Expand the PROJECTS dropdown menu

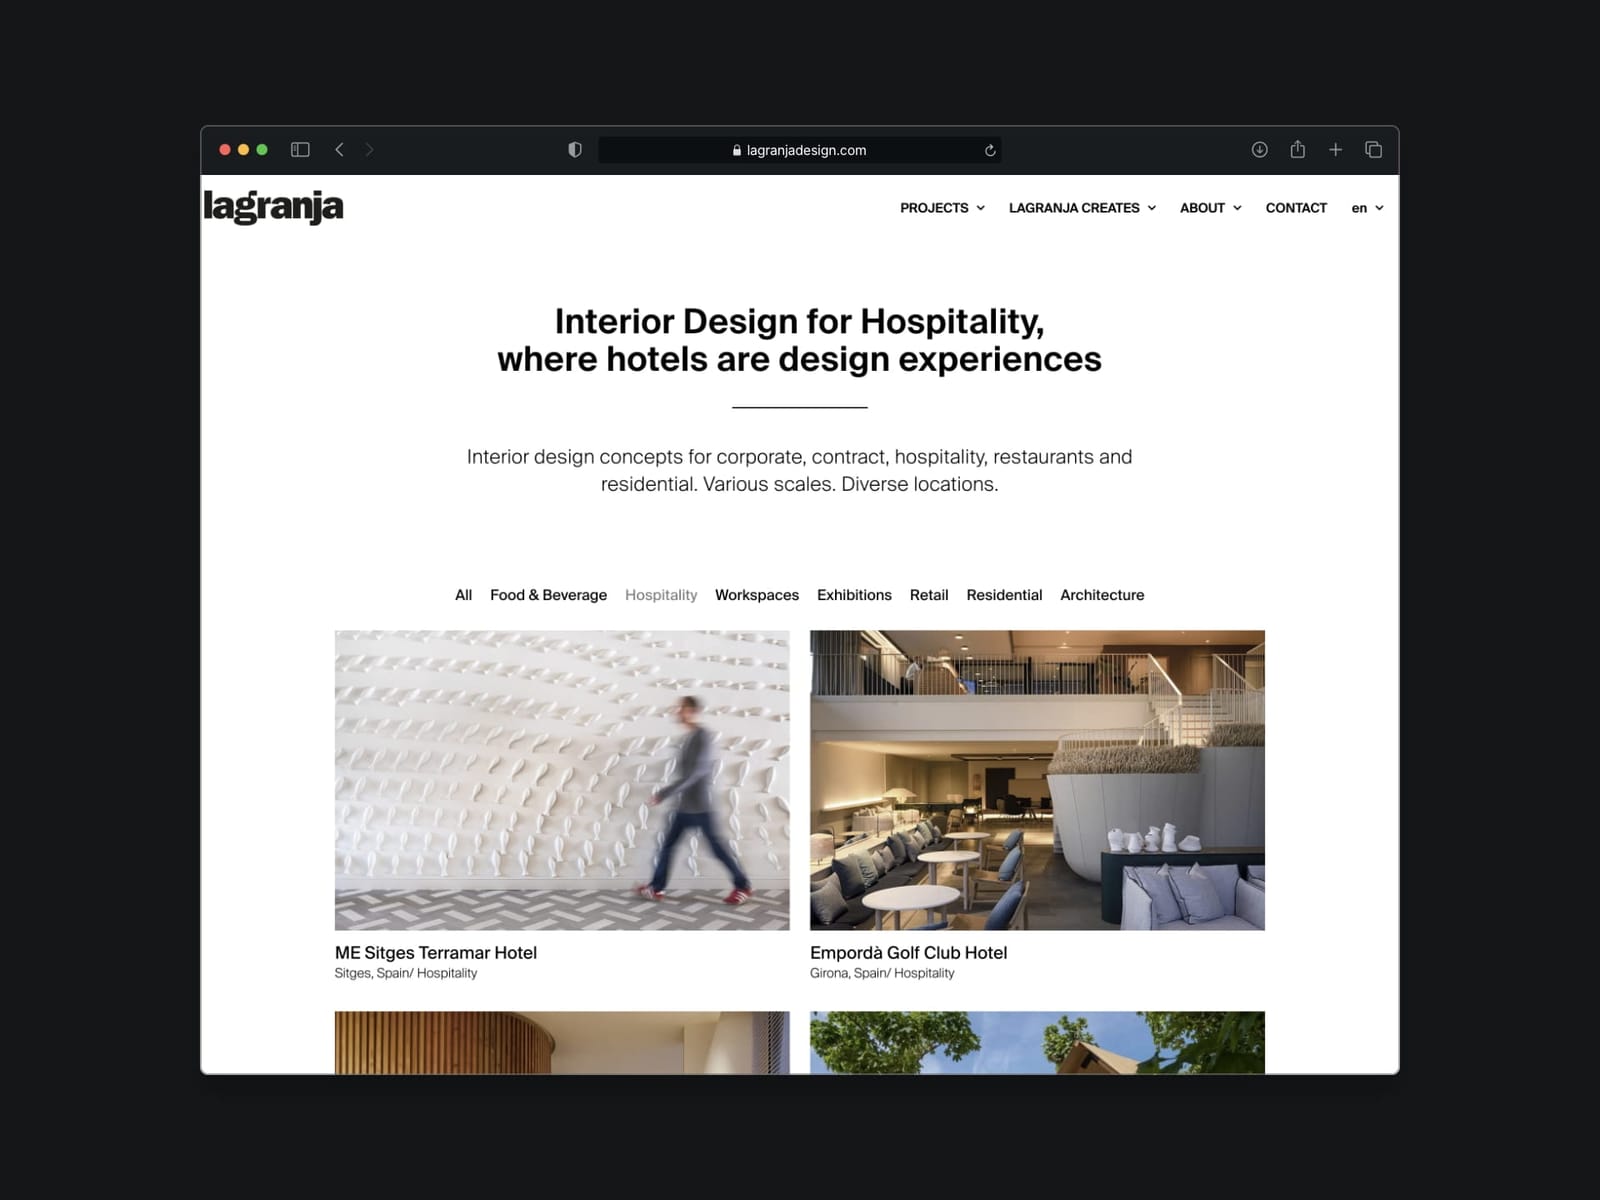(942, 208)
